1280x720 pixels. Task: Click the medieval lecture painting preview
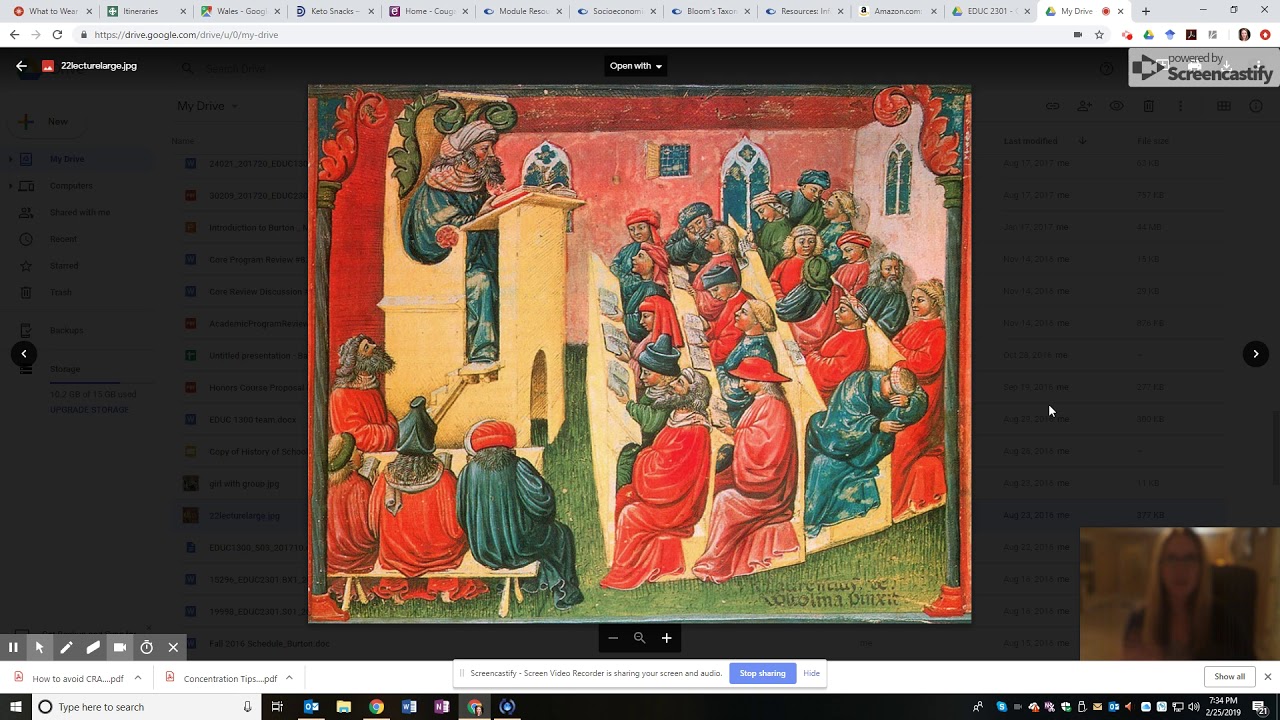pos(639,354)
